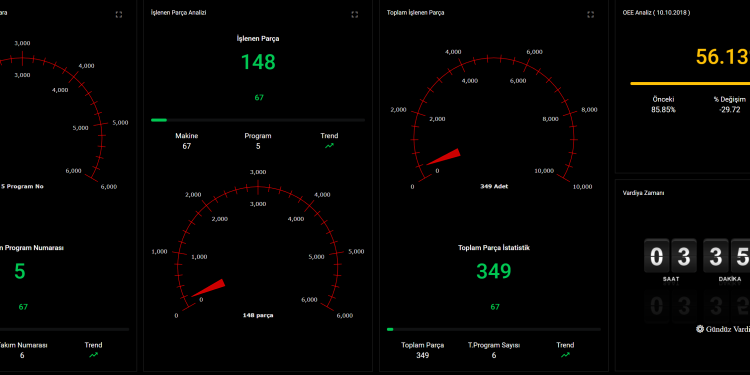Click the green 67 below 349
This screenshot has height=375, width=750.
[x=495, y=307]
